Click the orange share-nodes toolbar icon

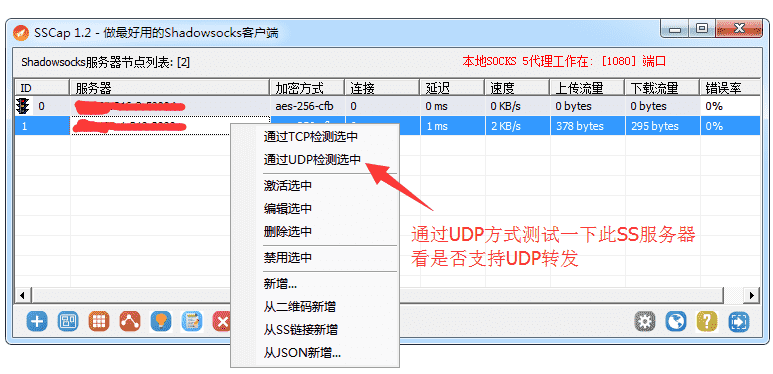[130, 322]
